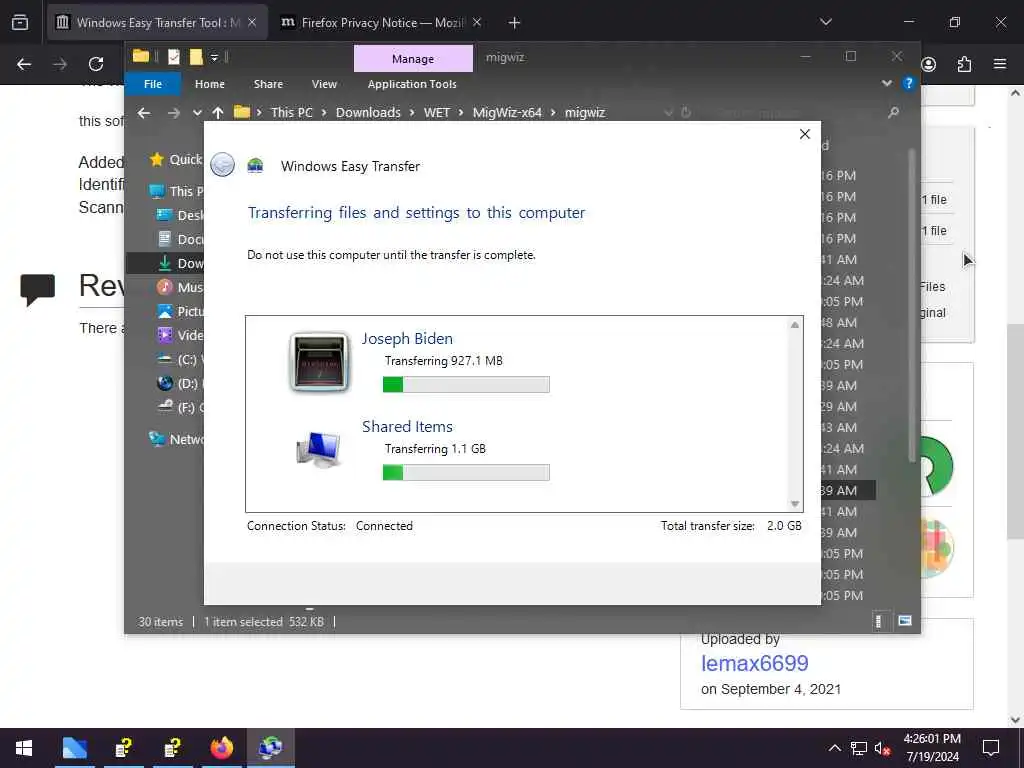Viewport: 1024px width, 768px height.
Task: Click Windows Easy Transfer taskbar icon
Action: pos(270,748)
